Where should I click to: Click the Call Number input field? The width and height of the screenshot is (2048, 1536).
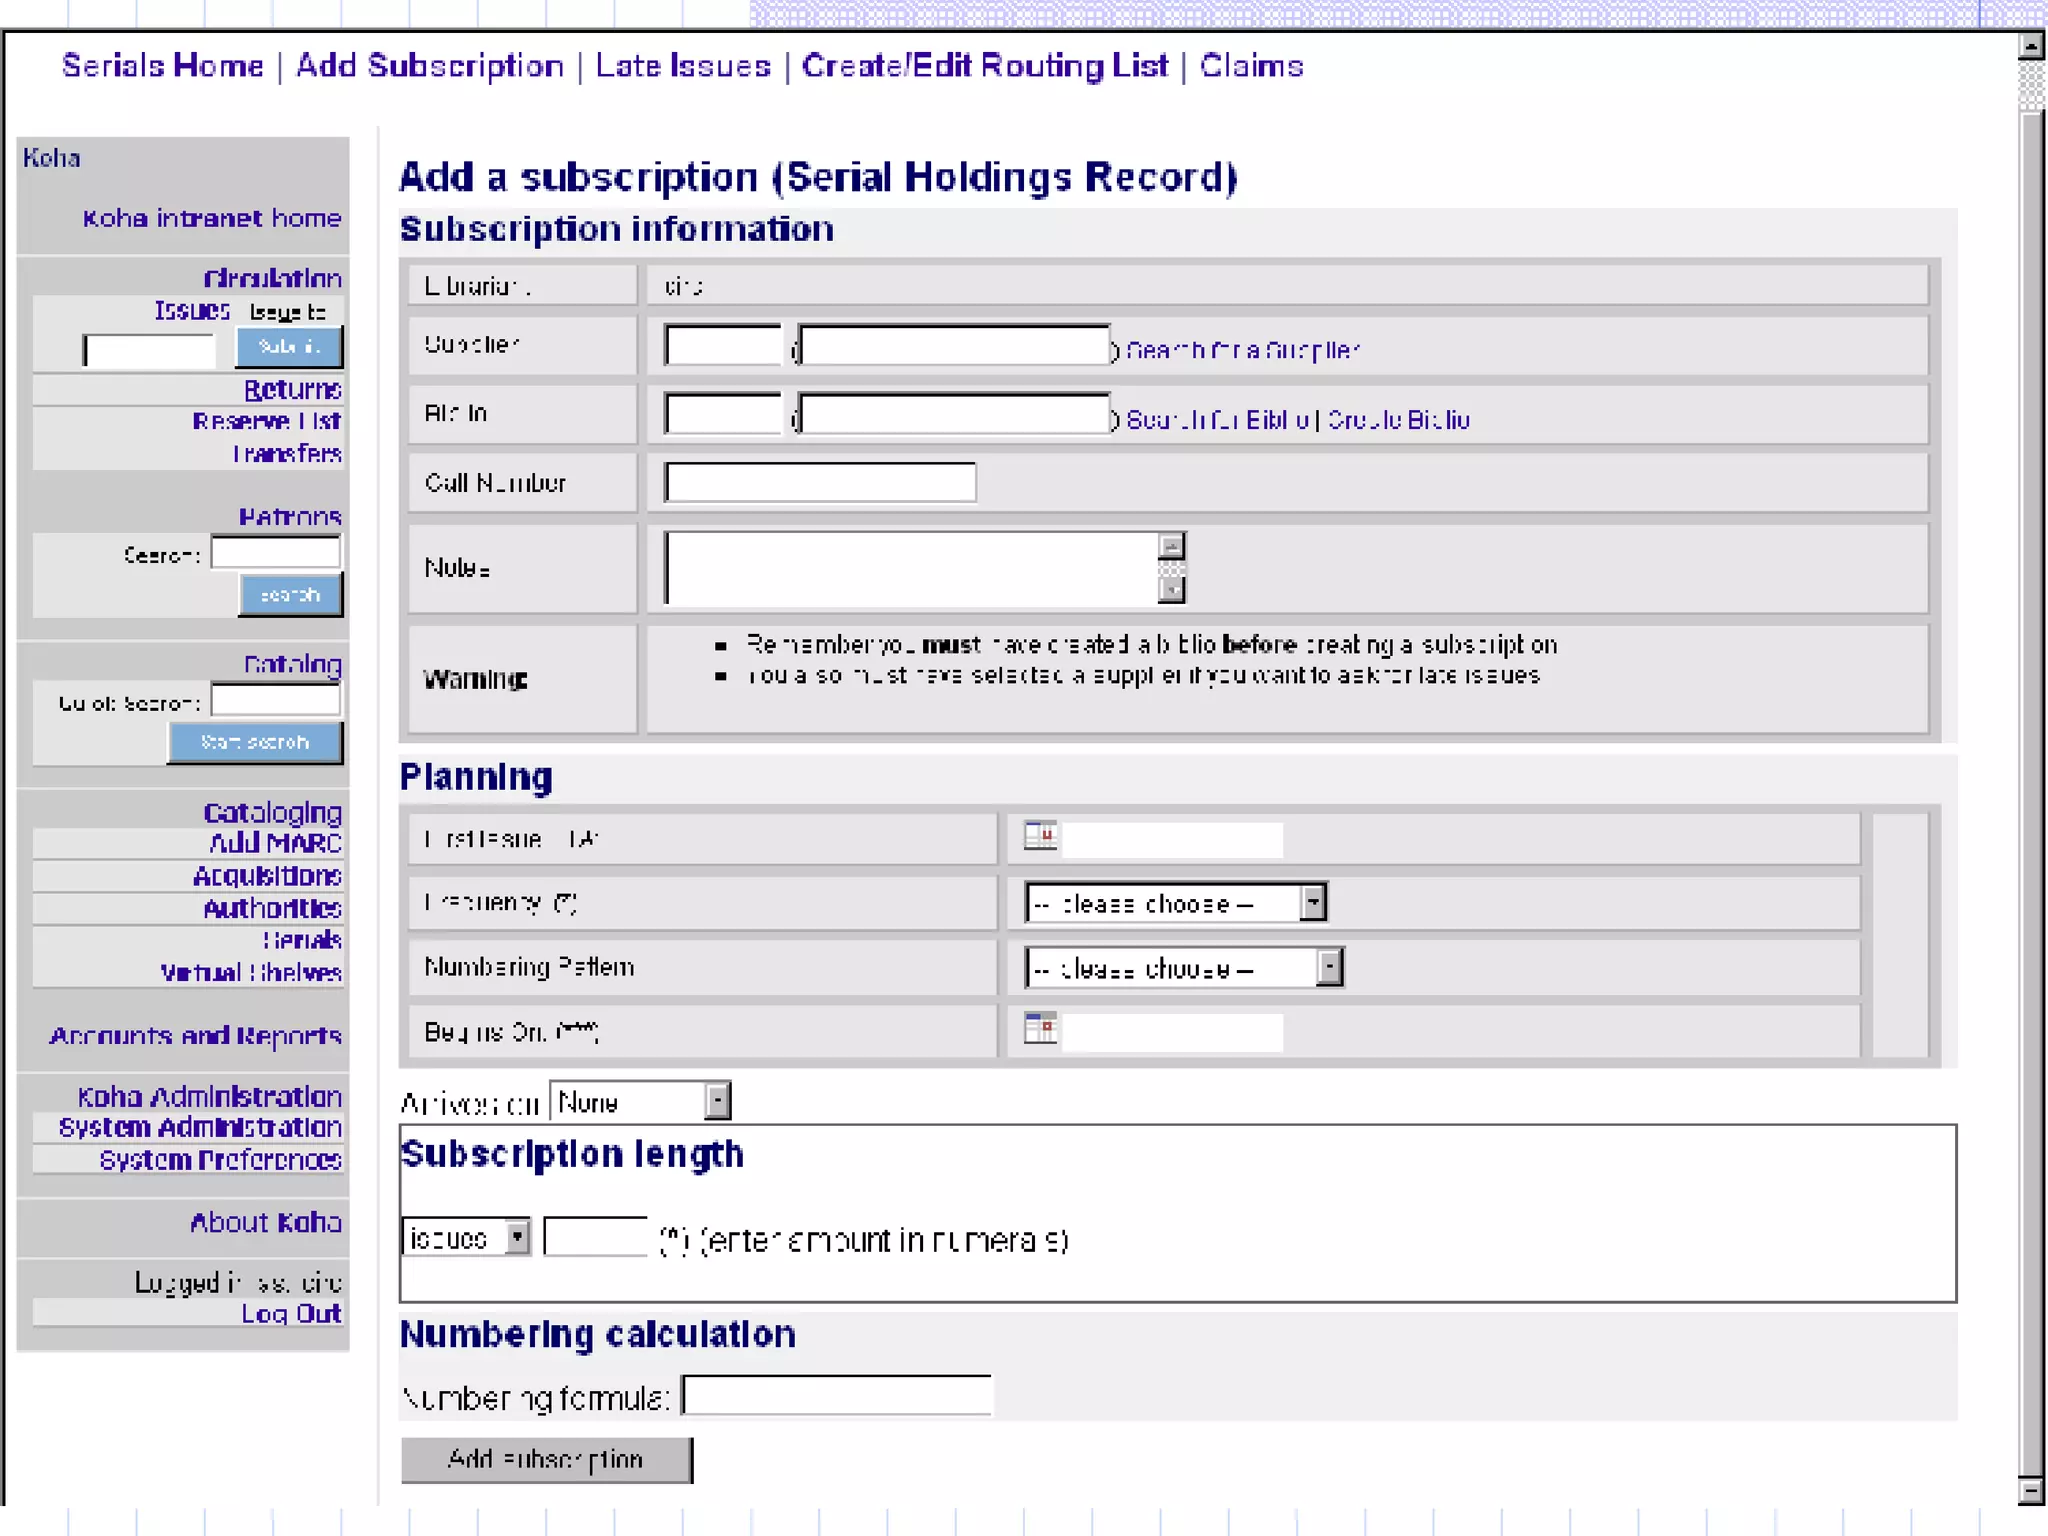pos(820,482)
